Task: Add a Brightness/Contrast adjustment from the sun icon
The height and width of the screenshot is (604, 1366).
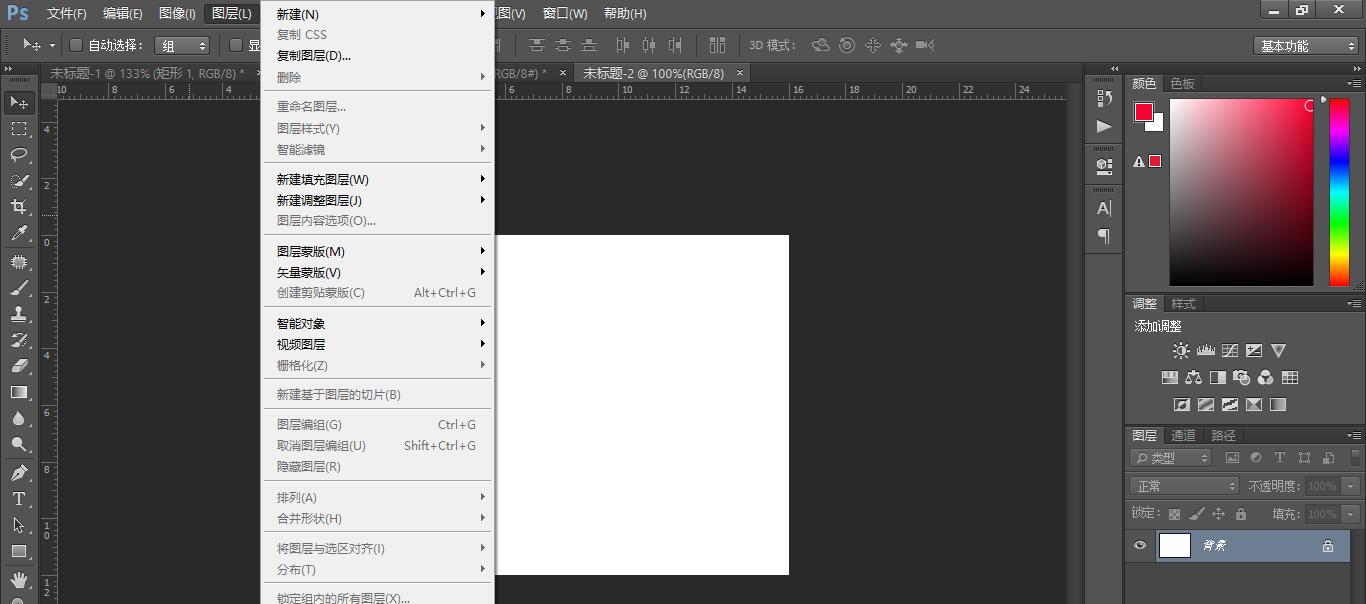Action: tap(1181, 351)
